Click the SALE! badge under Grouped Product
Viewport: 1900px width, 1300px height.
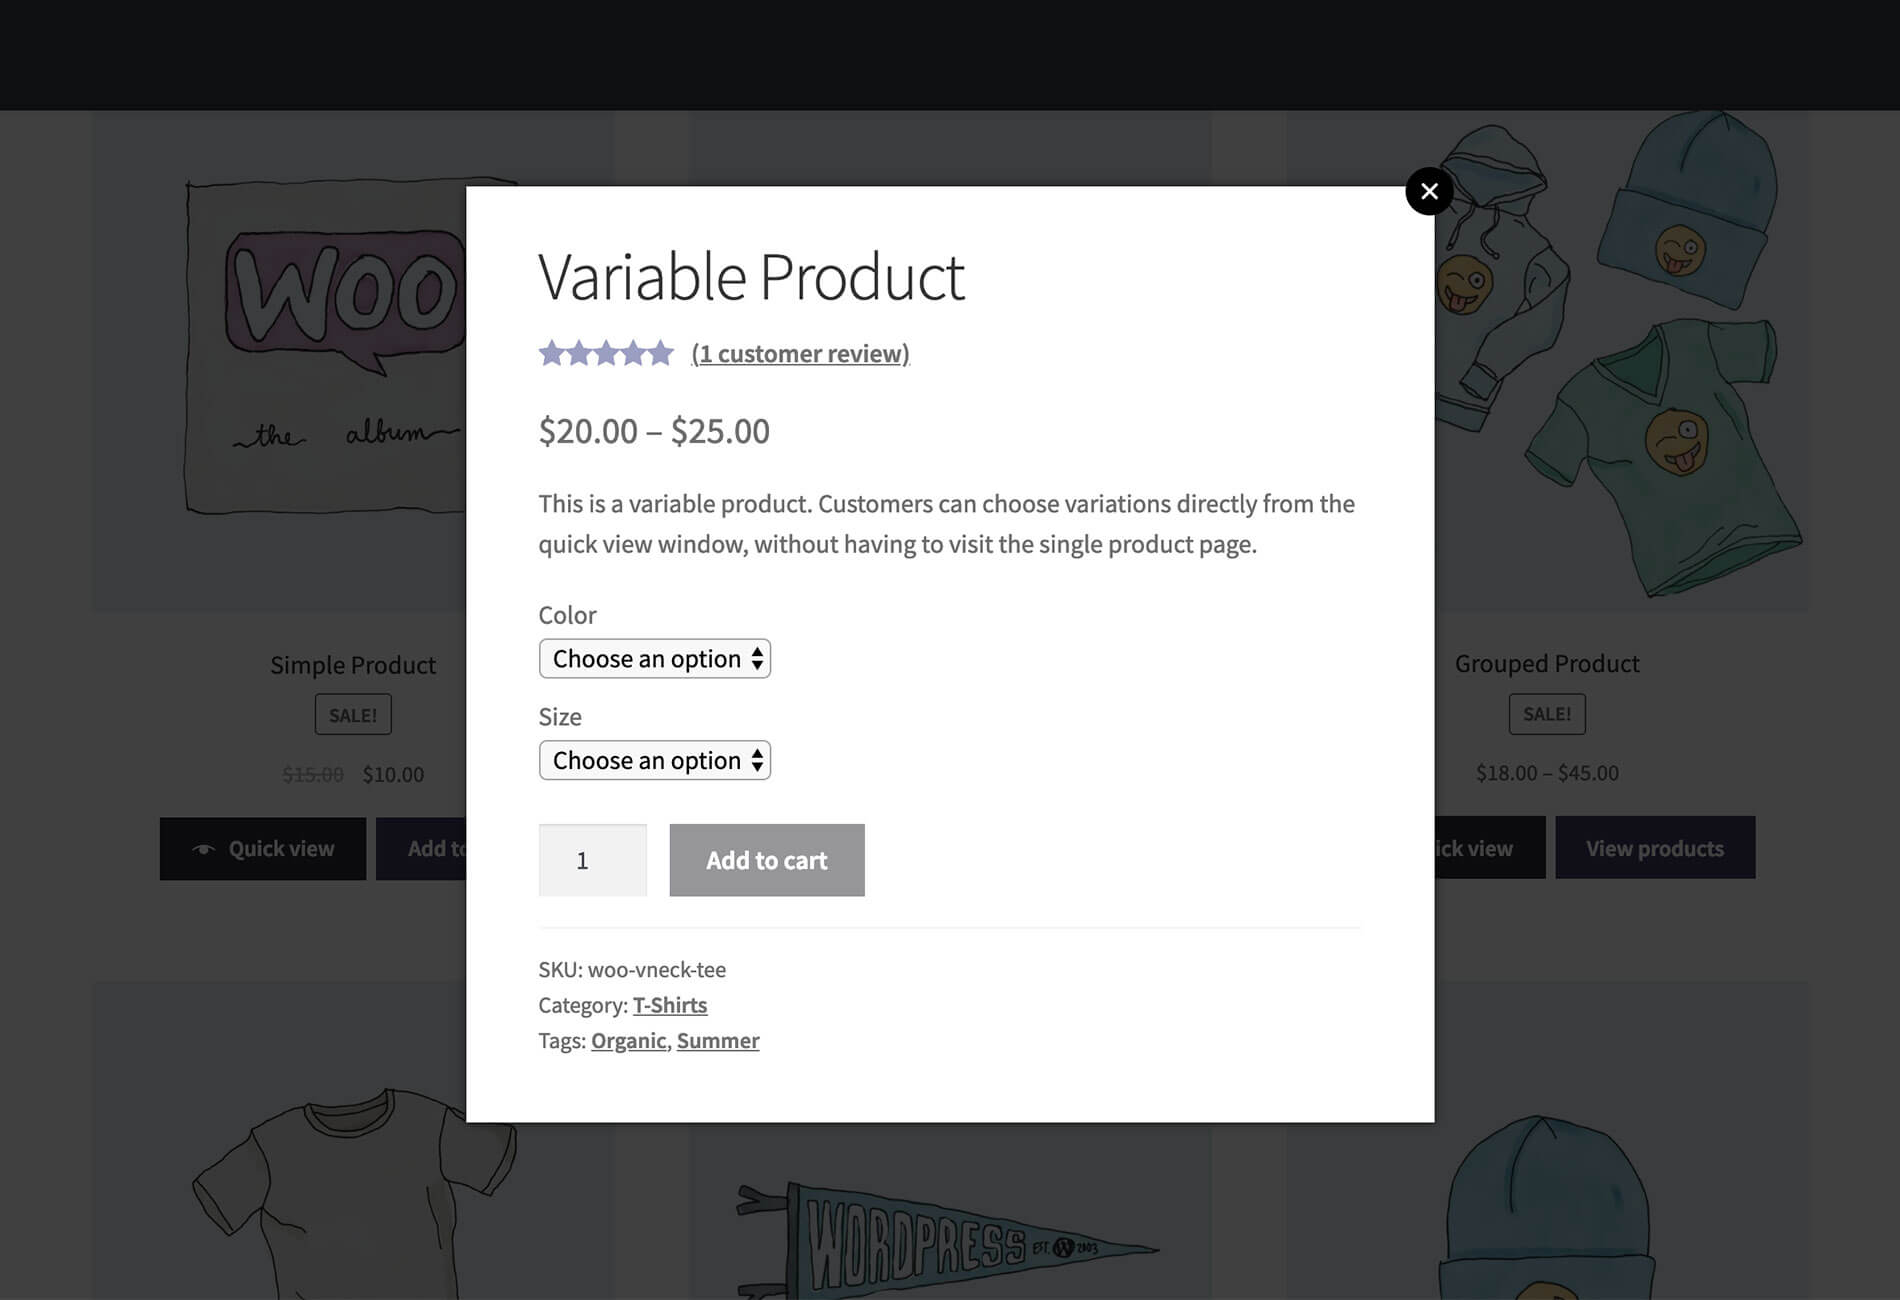click(1547, 714)
